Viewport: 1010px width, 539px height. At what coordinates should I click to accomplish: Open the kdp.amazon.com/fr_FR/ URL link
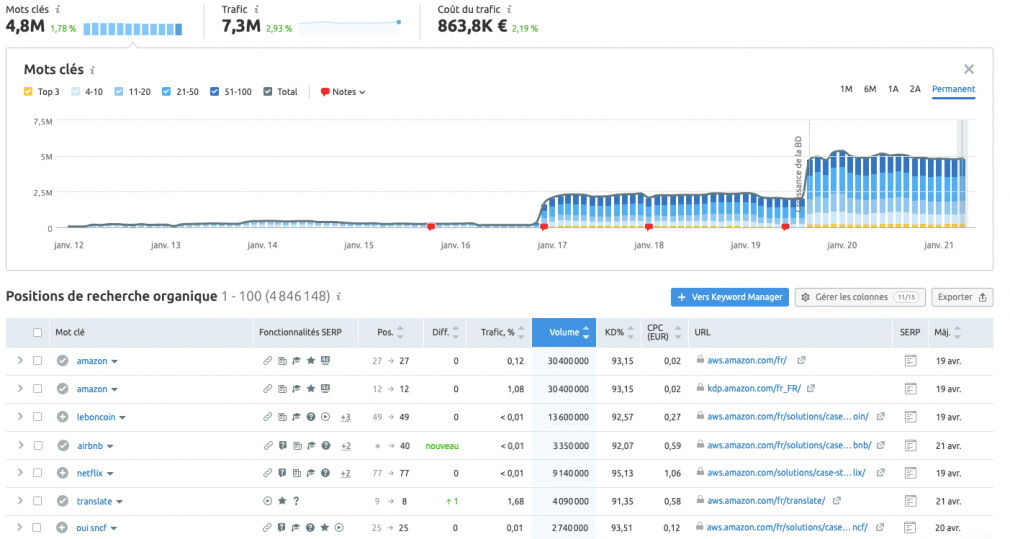point(754,389)
